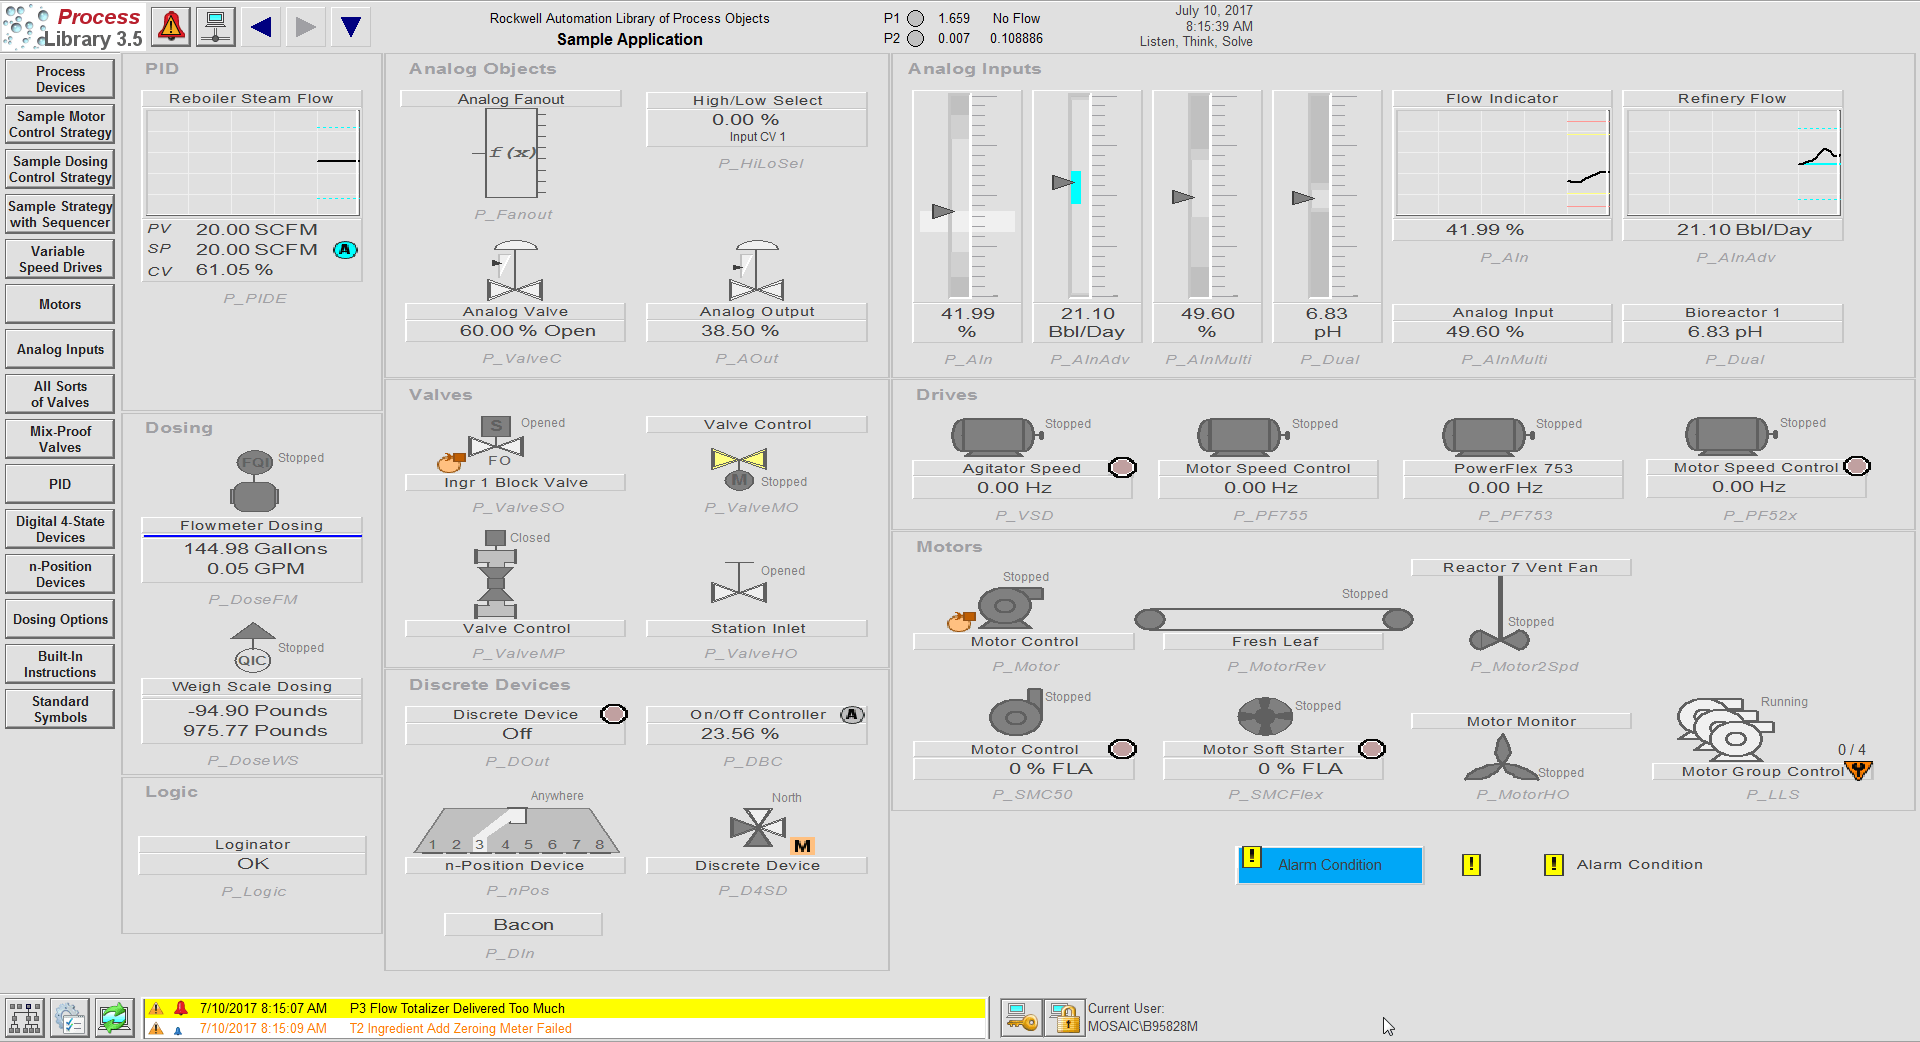Click the auto mode indicator on P_PIDE
1920x1042 pixels.
(x=345, y=249)
